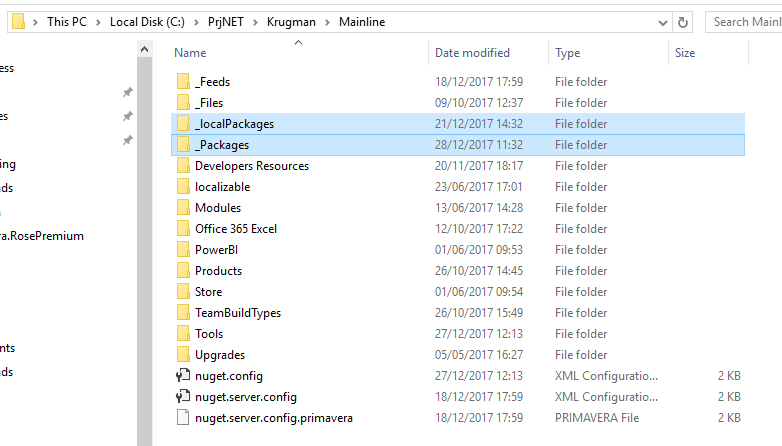Select the _Packages folder name
Screen dimensions: 782x446
[222, 145]
